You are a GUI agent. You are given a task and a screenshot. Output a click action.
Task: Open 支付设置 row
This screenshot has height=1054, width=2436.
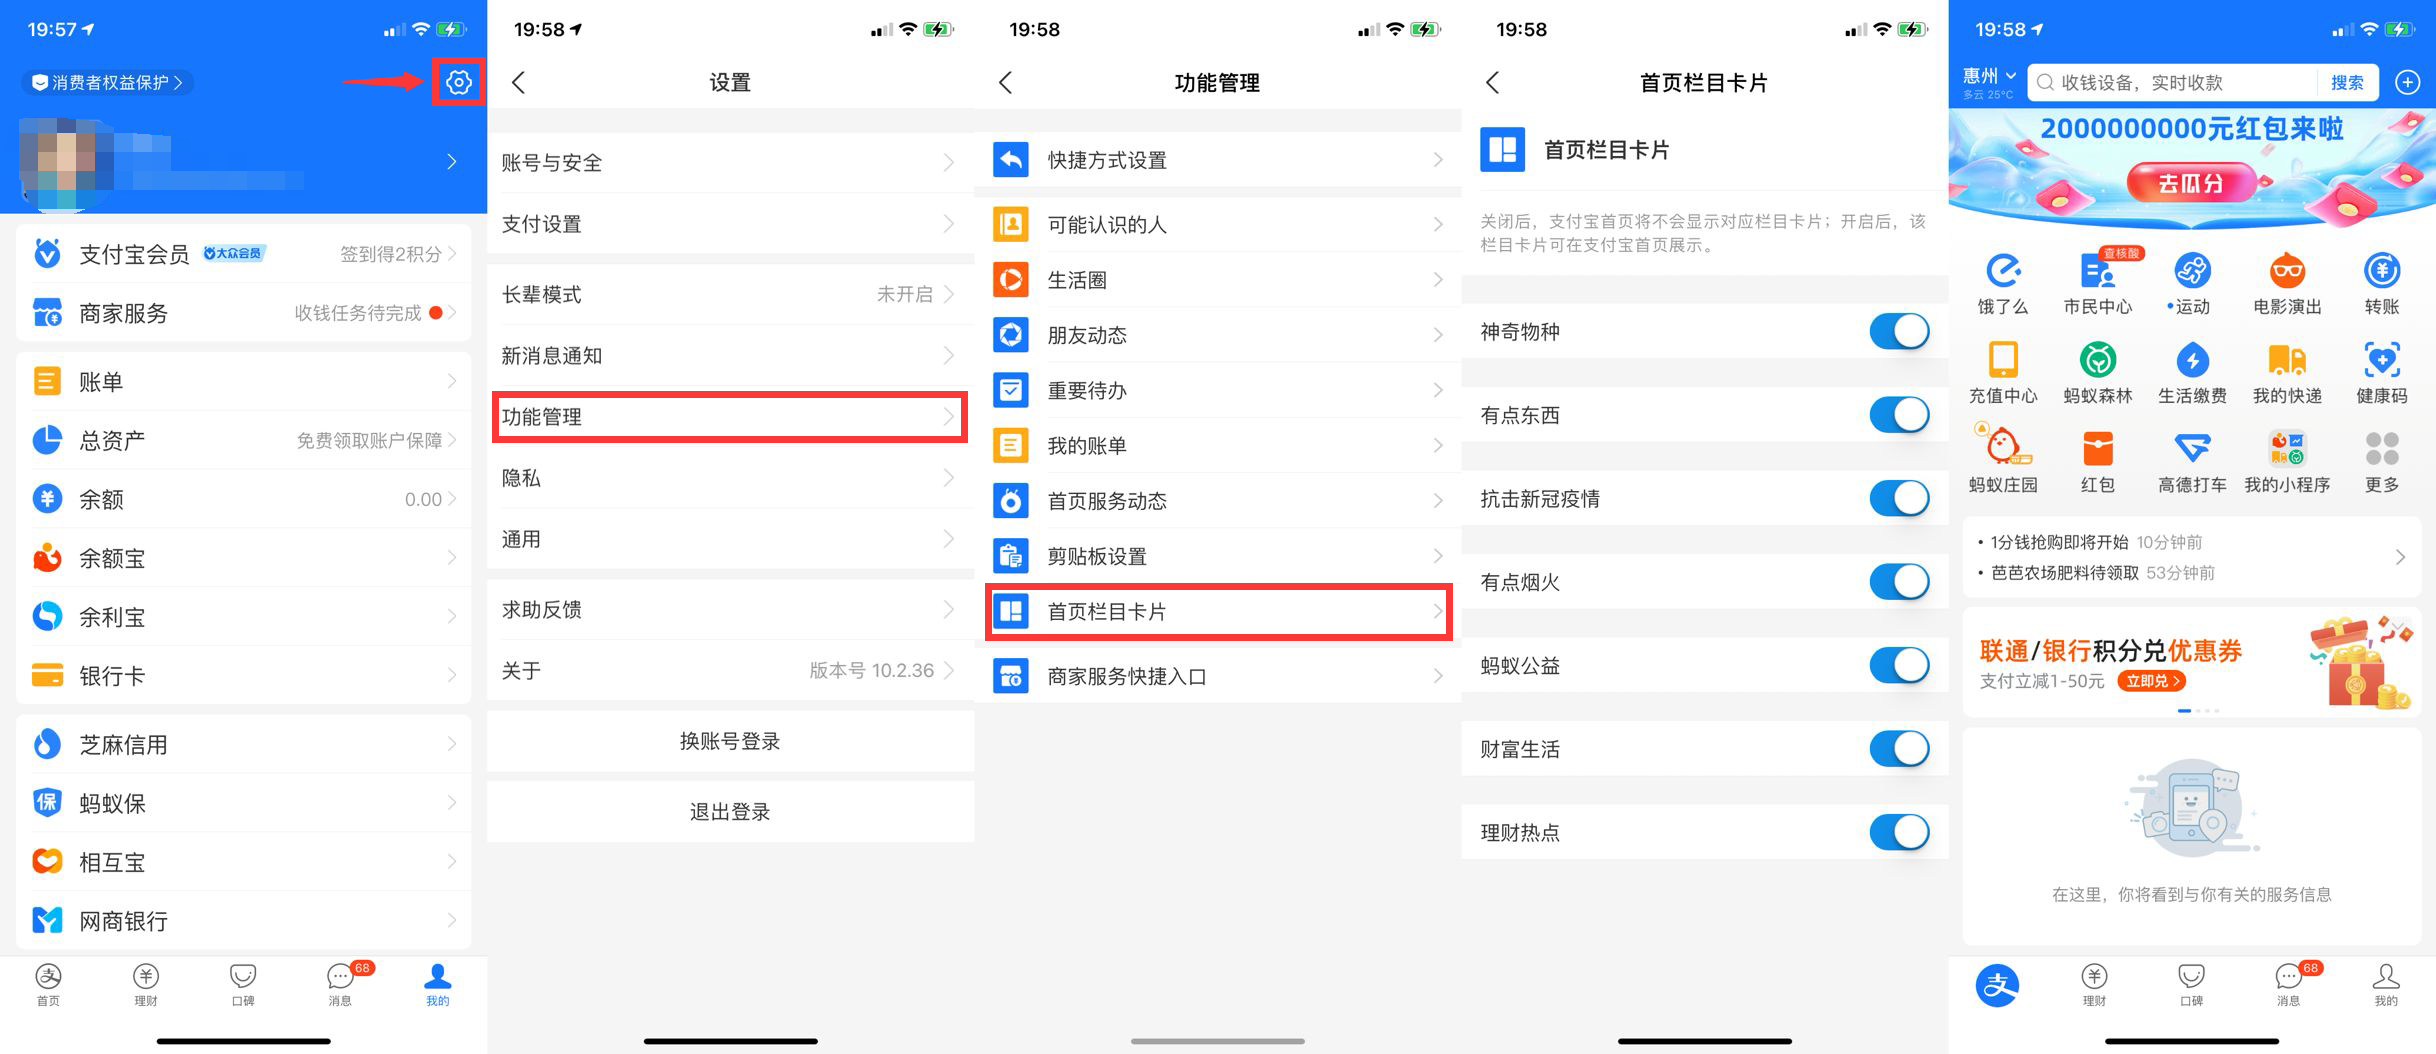click(730, 224)
